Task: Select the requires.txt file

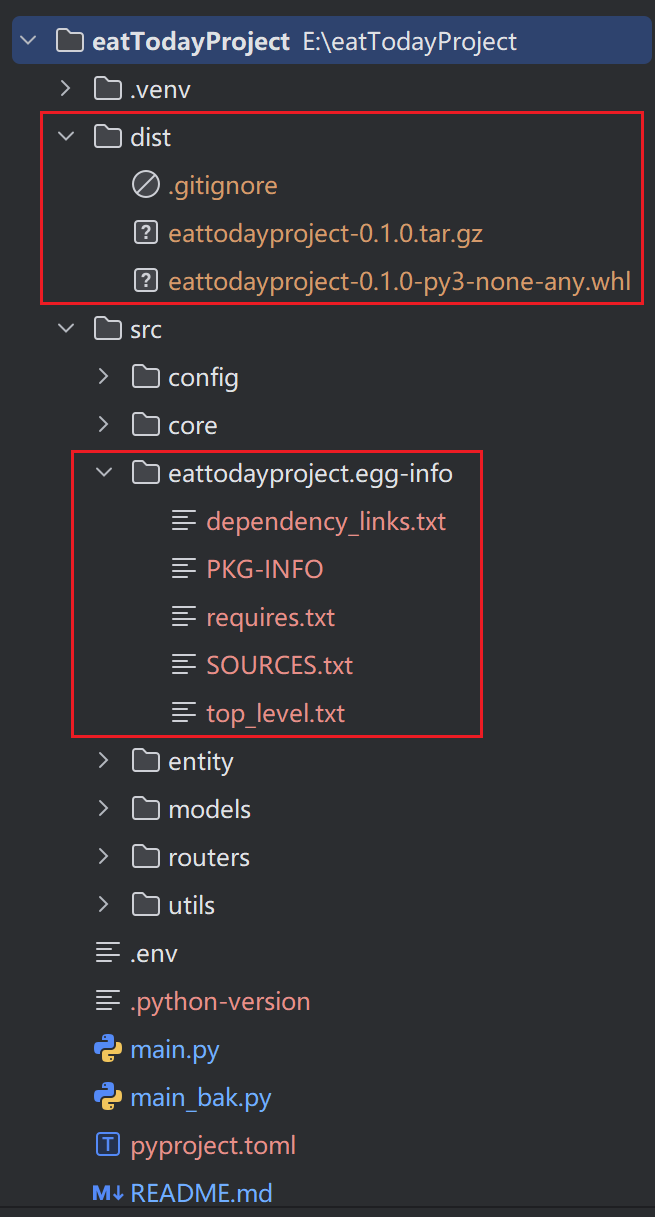Action: [270, 617]
